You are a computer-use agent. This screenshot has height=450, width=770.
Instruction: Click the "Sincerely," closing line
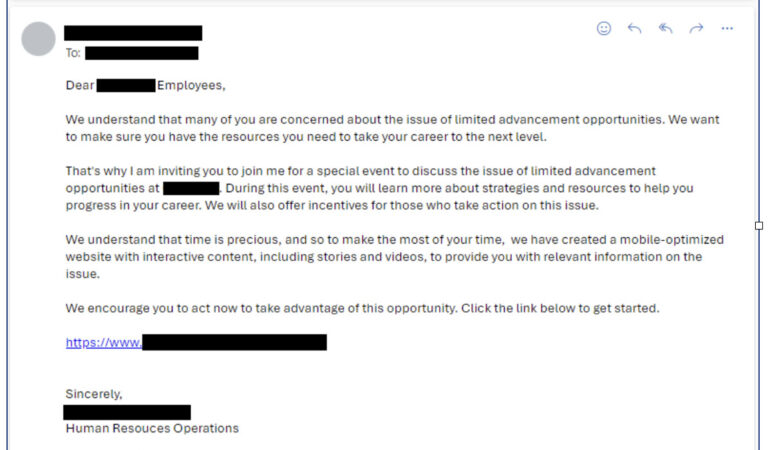[94, 393]
